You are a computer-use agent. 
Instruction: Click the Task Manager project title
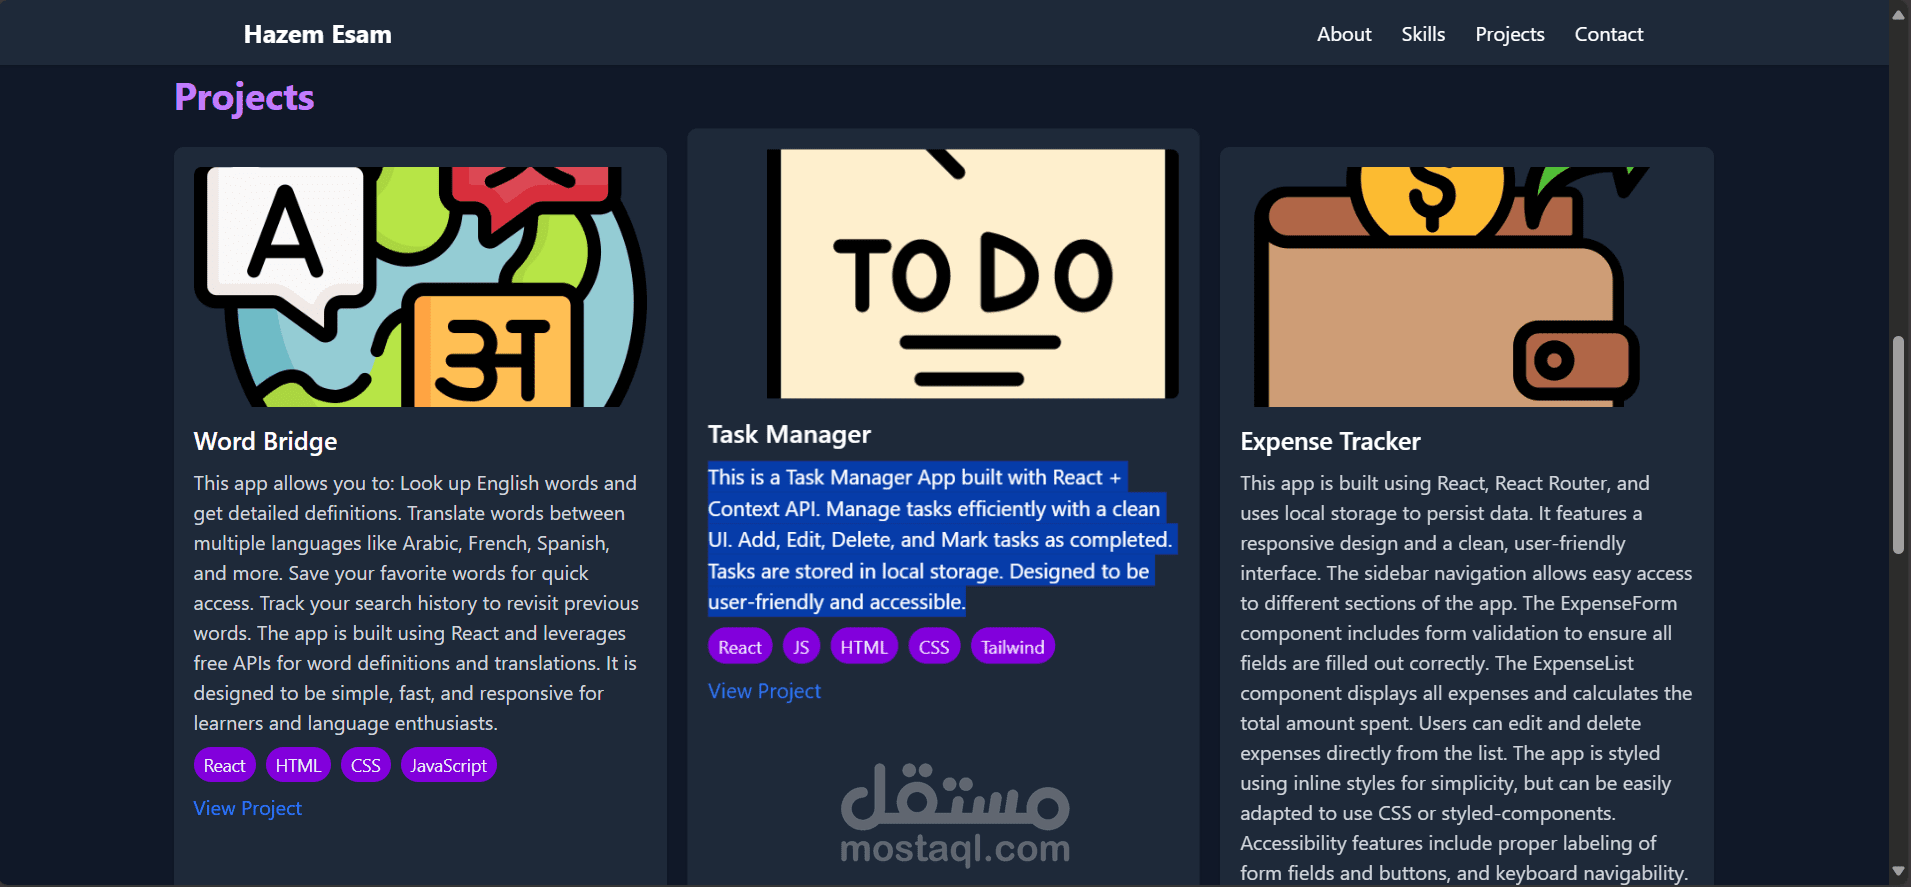coord(789,434)
